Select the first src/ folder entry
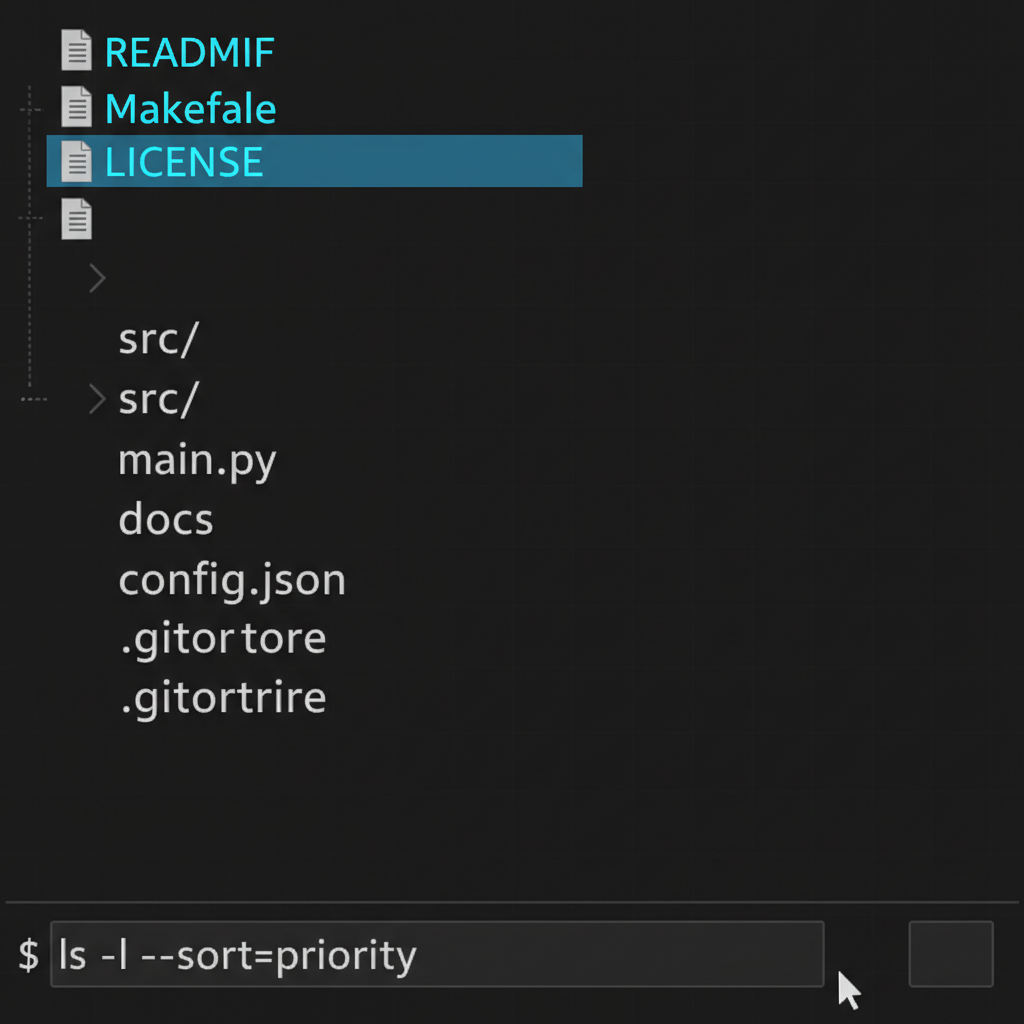This screenshot has height=1024, width=1024. click(x=158, y=339)
